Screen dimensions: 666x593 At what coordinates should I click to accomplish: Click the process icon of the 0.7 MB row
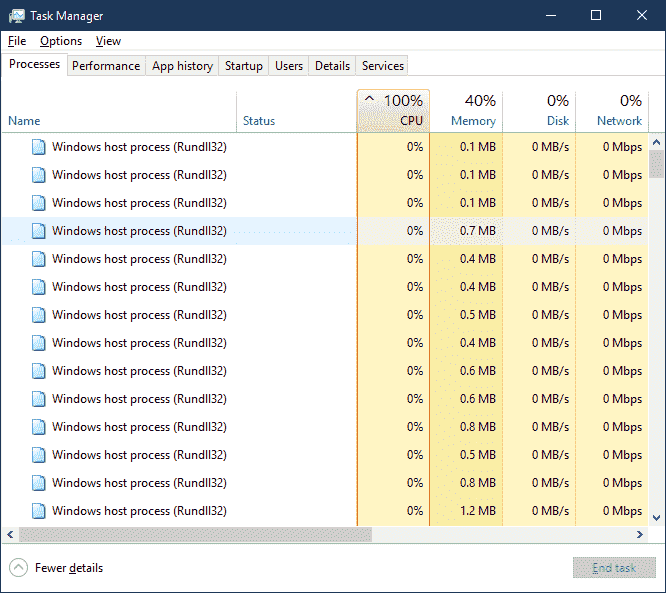click(39, 231)
